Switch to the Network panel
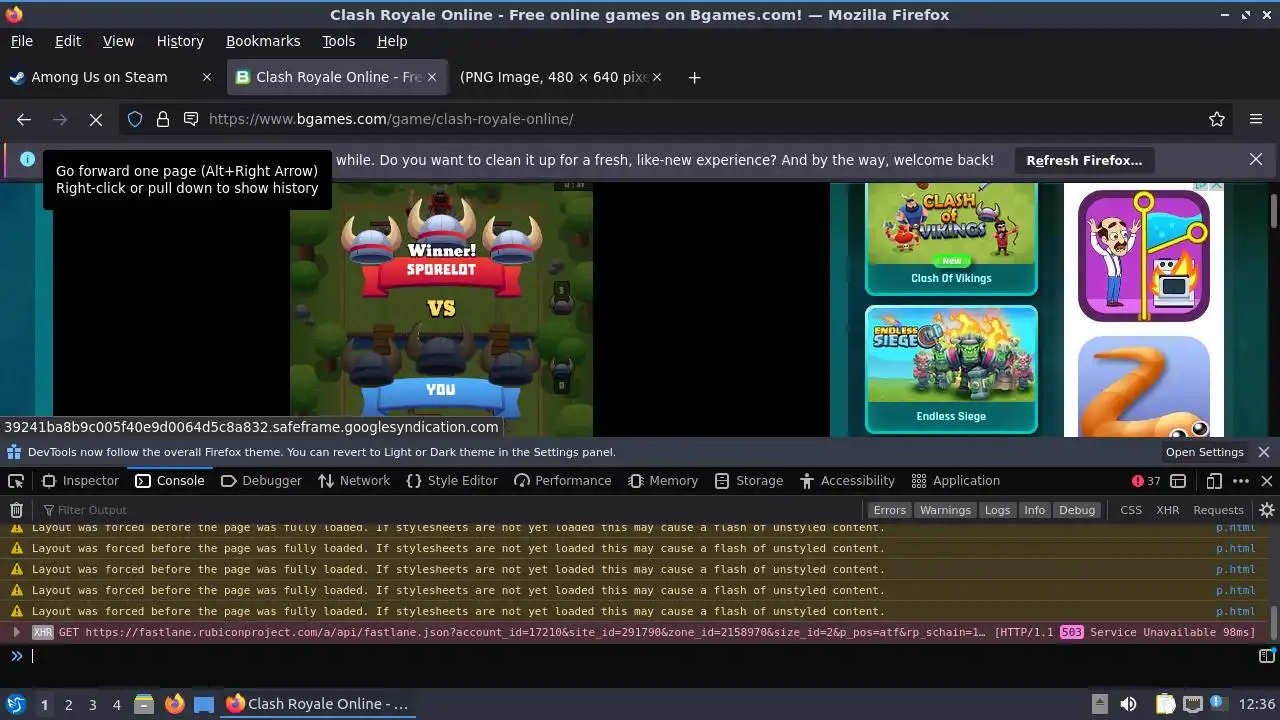The height and width of the screenshot is (720, 1280). [x=353, y=481]
